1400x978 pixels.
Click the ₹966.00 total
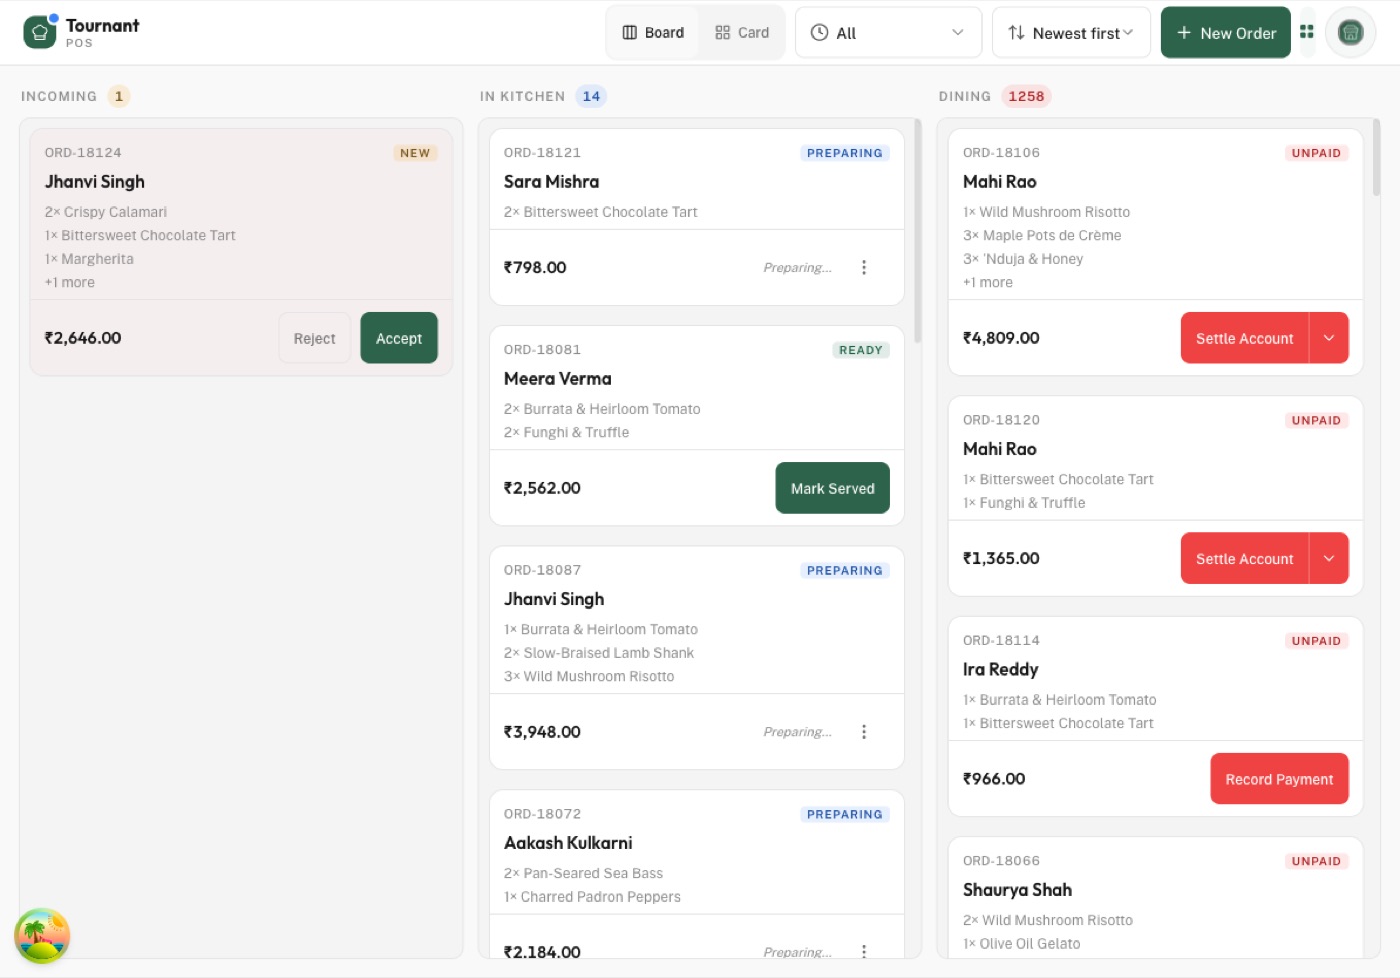tap(994, 779)
